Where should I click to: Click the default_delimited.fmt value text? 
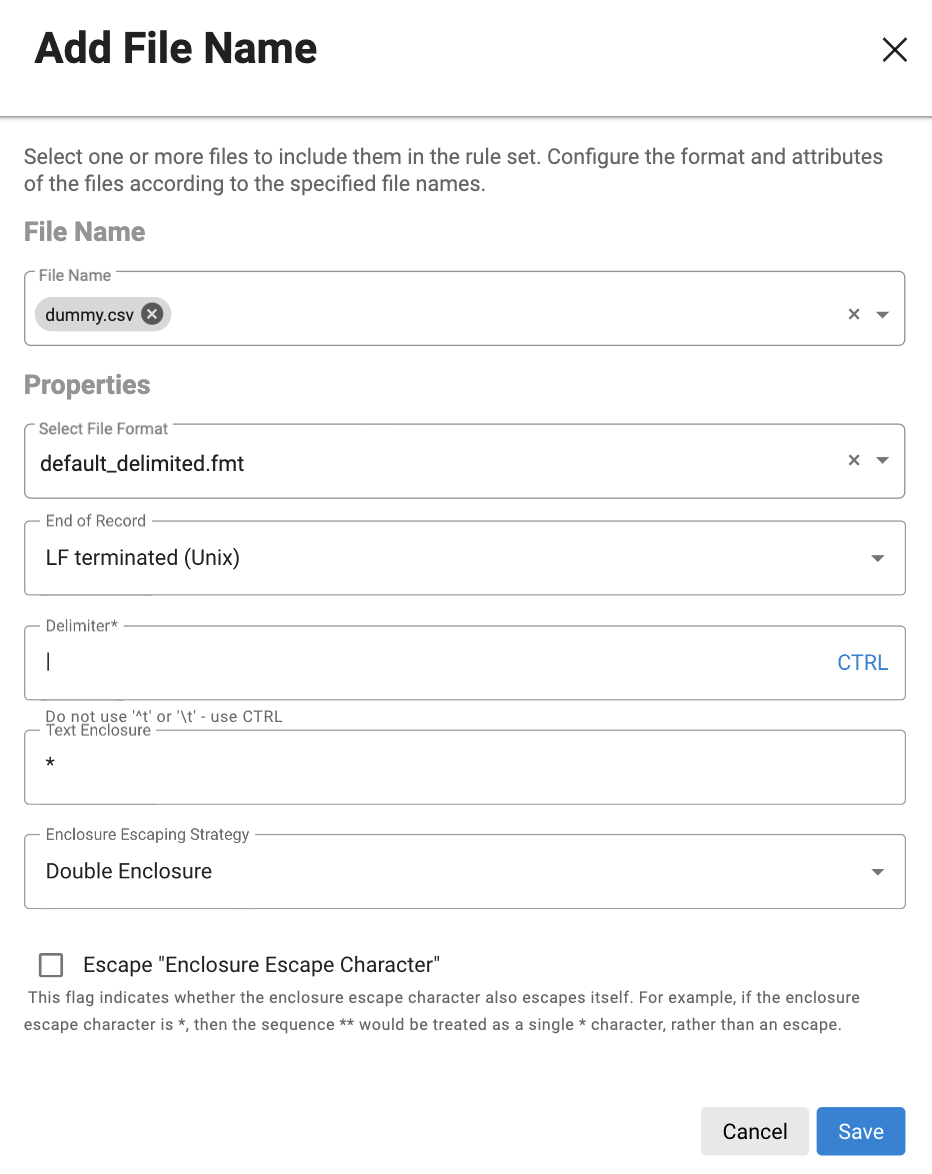[142, 463]
